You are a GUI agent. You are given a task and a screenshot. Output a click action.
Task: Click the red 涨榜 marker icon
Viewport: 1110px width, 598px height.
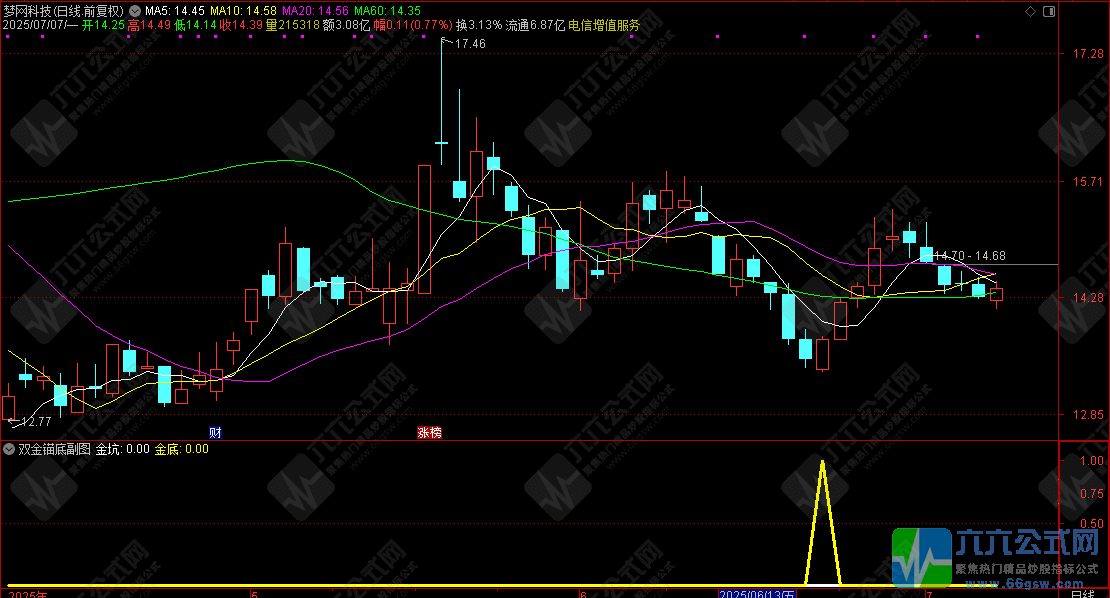[x=429, y=433]
